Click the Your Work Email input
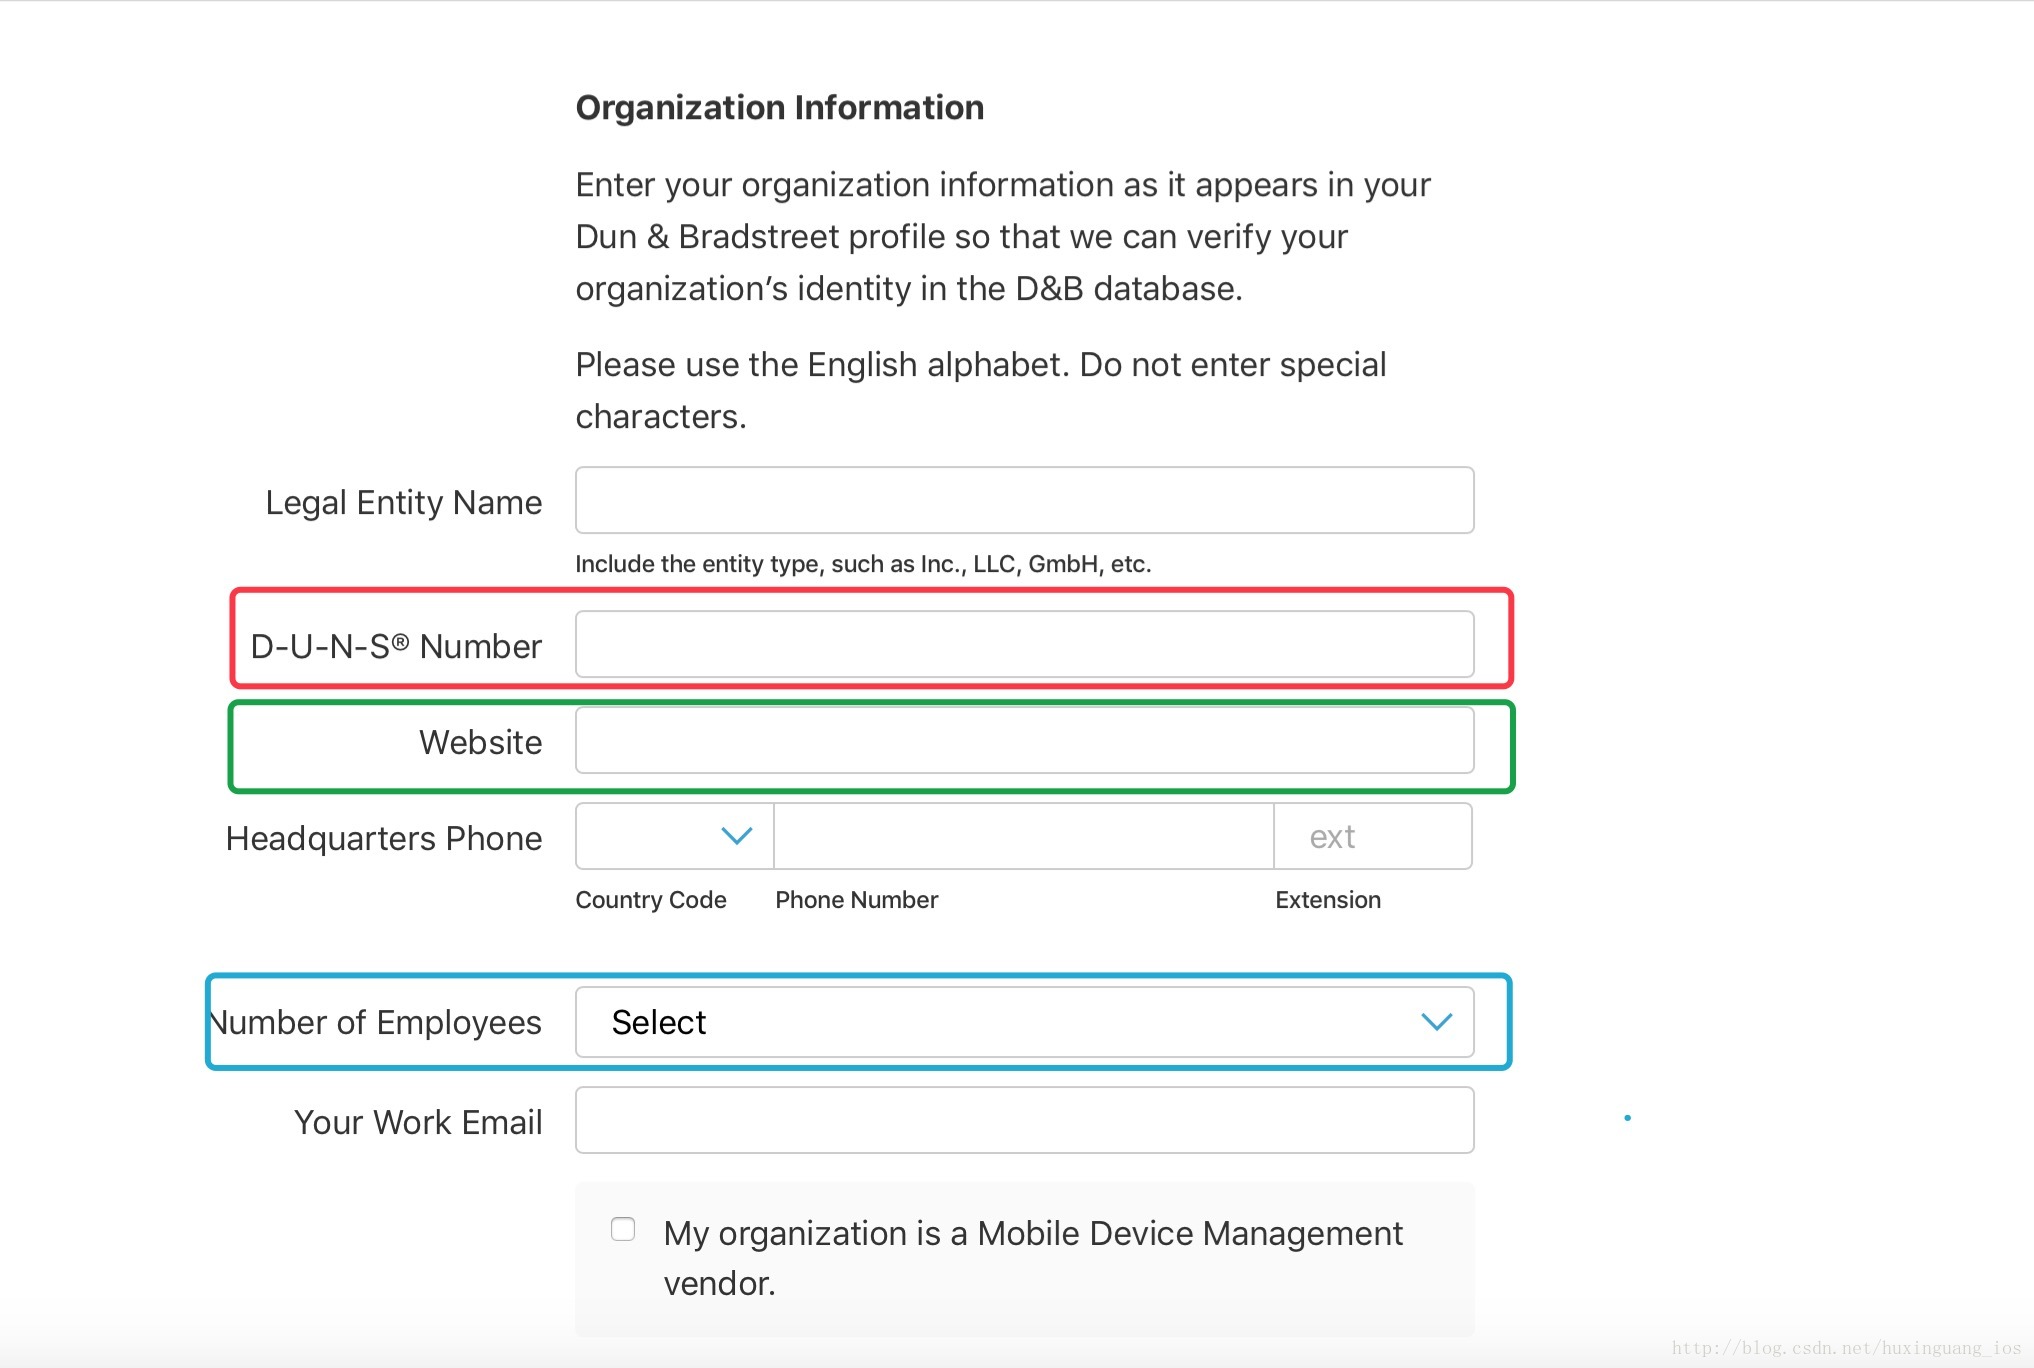 pyautogui.click(x=1024, y=1120)
